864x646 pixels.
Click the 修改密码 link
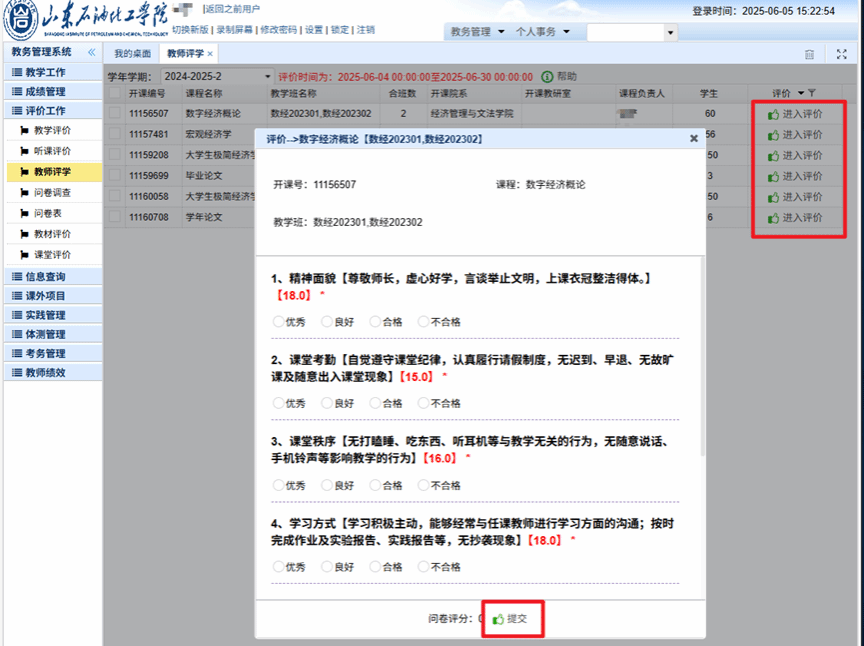tap(278, 30)
